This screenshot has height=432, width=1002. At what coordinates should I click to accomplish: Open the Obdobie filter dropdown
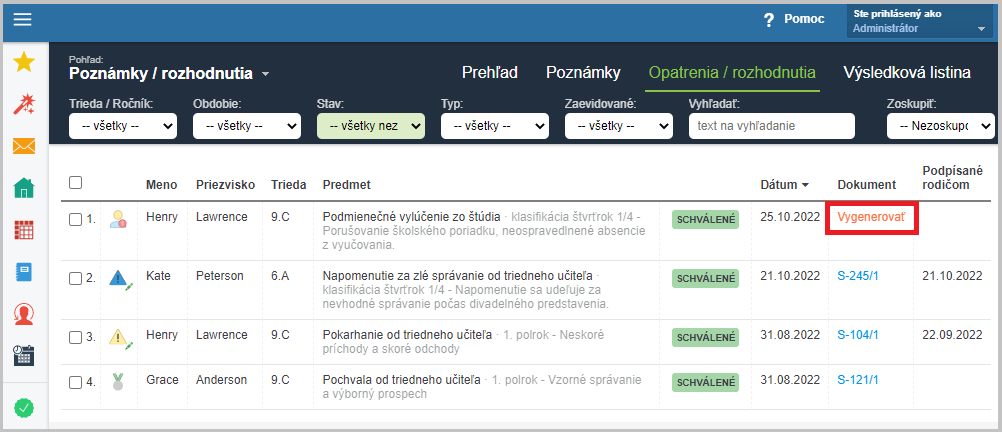[247, 126]
